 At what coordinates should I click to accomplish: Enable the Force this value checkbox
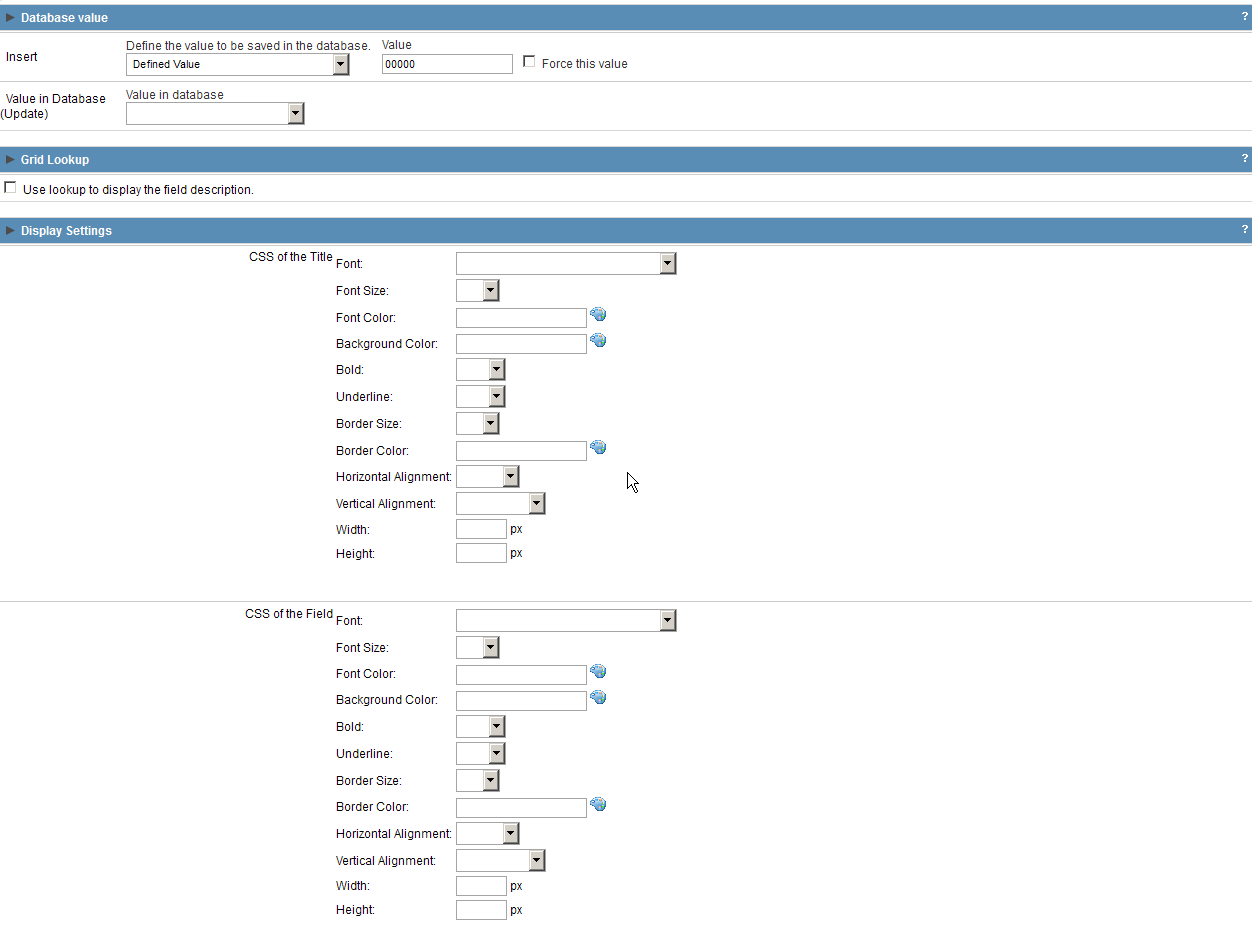529,62
